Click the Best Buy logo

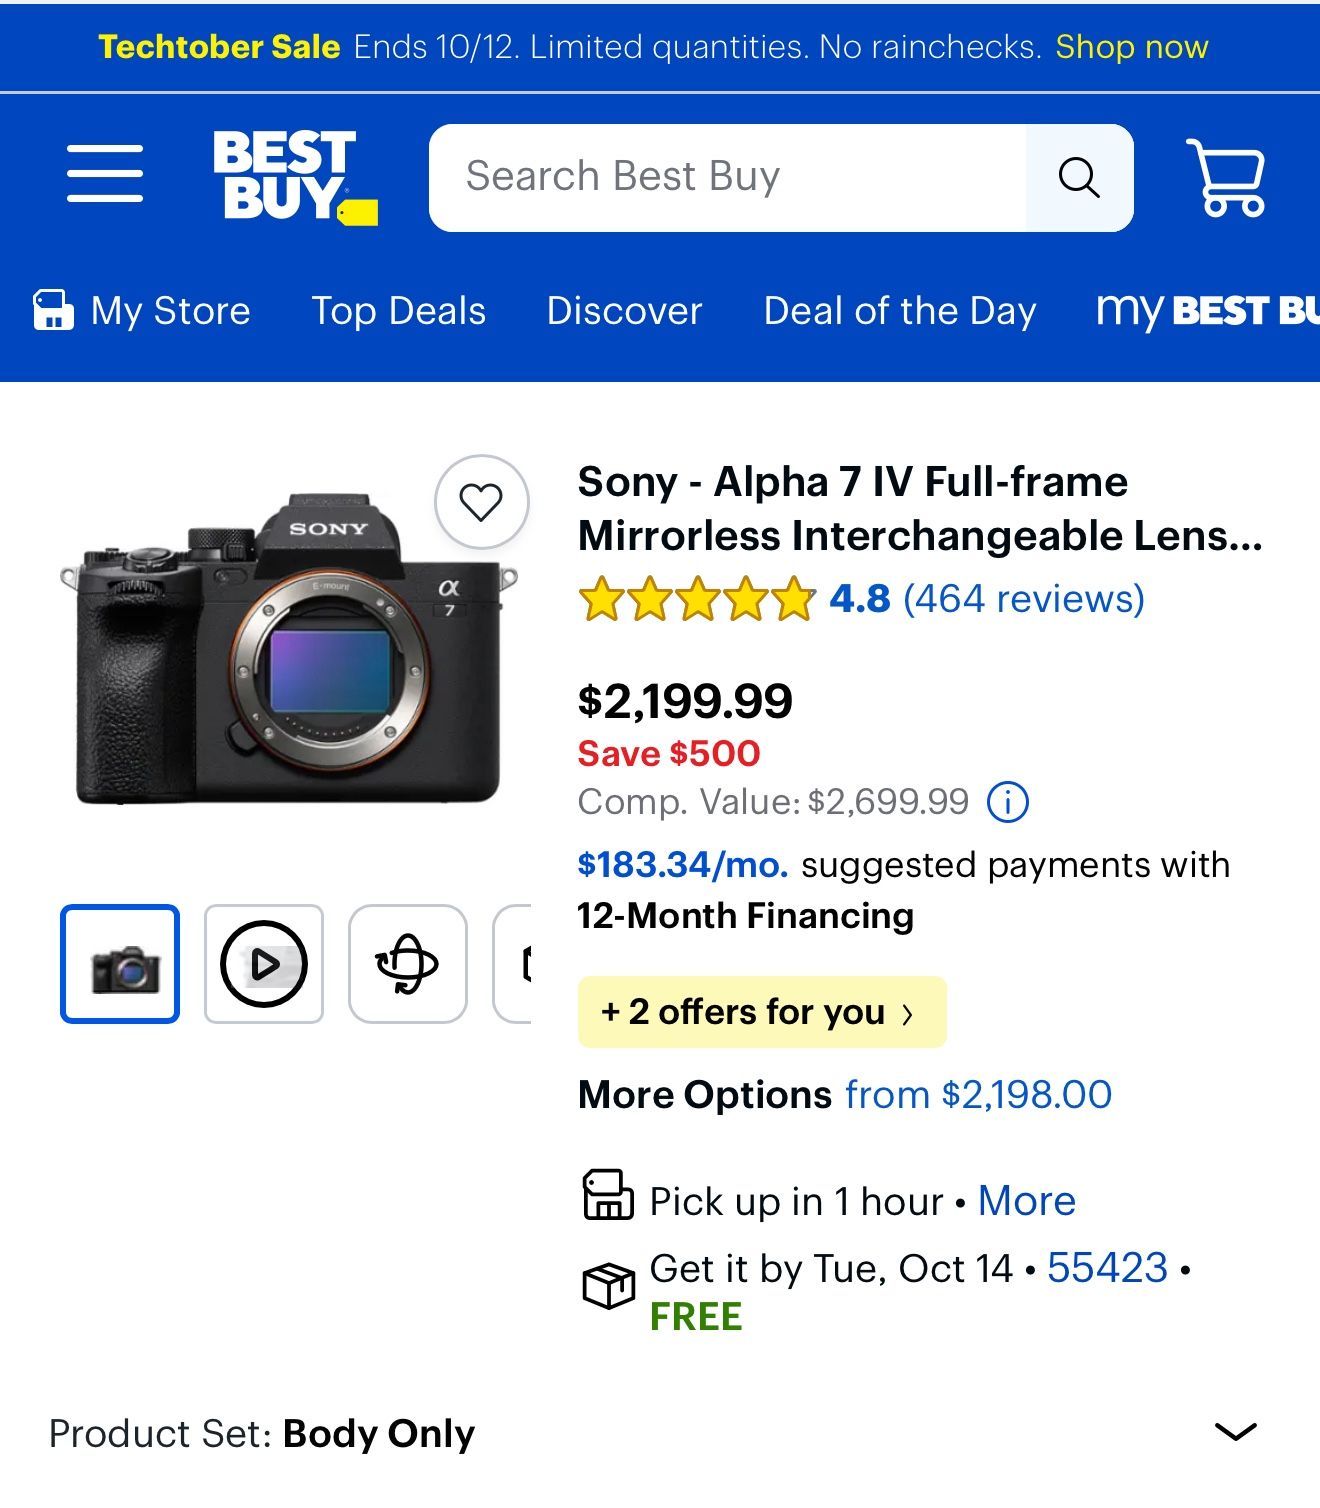point(294,177)
